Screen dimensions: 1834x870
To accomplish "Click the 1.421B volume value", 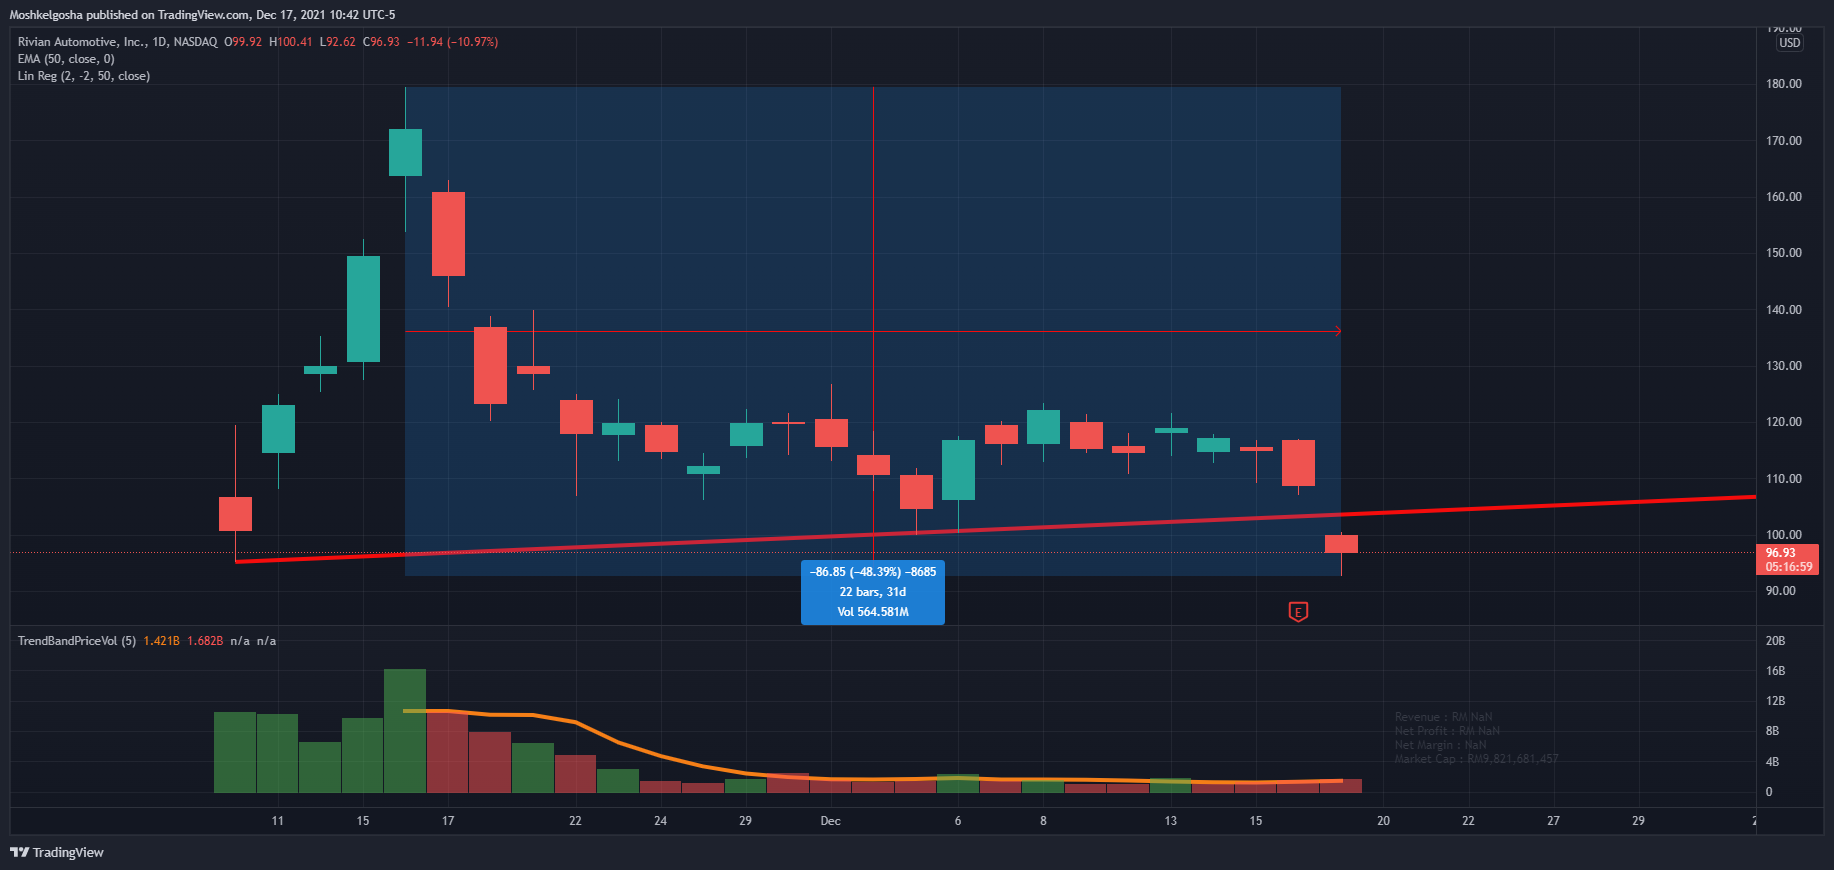I will [161, 641].
